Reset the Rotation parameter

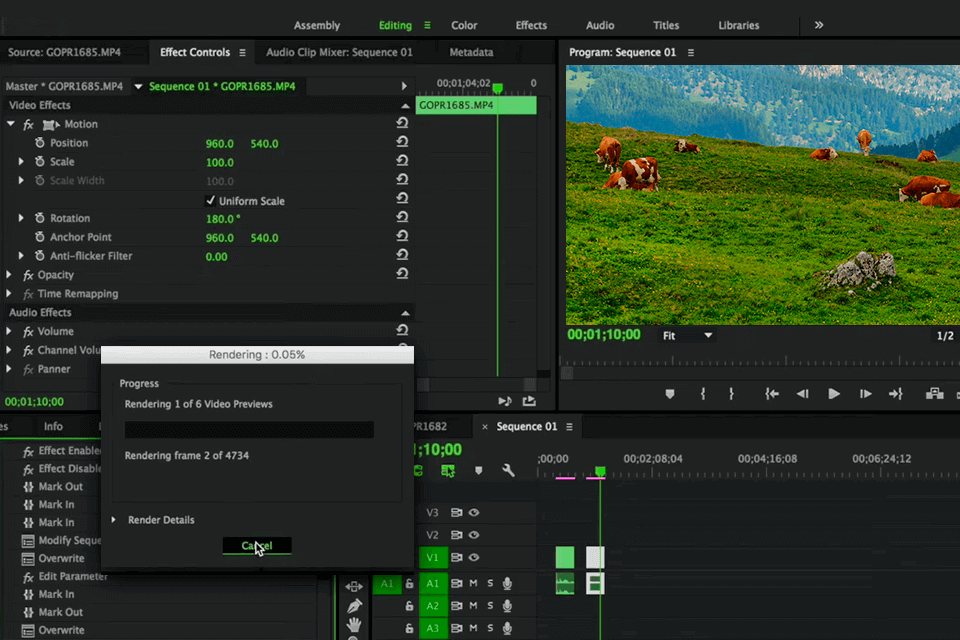[x=402, y=218]
